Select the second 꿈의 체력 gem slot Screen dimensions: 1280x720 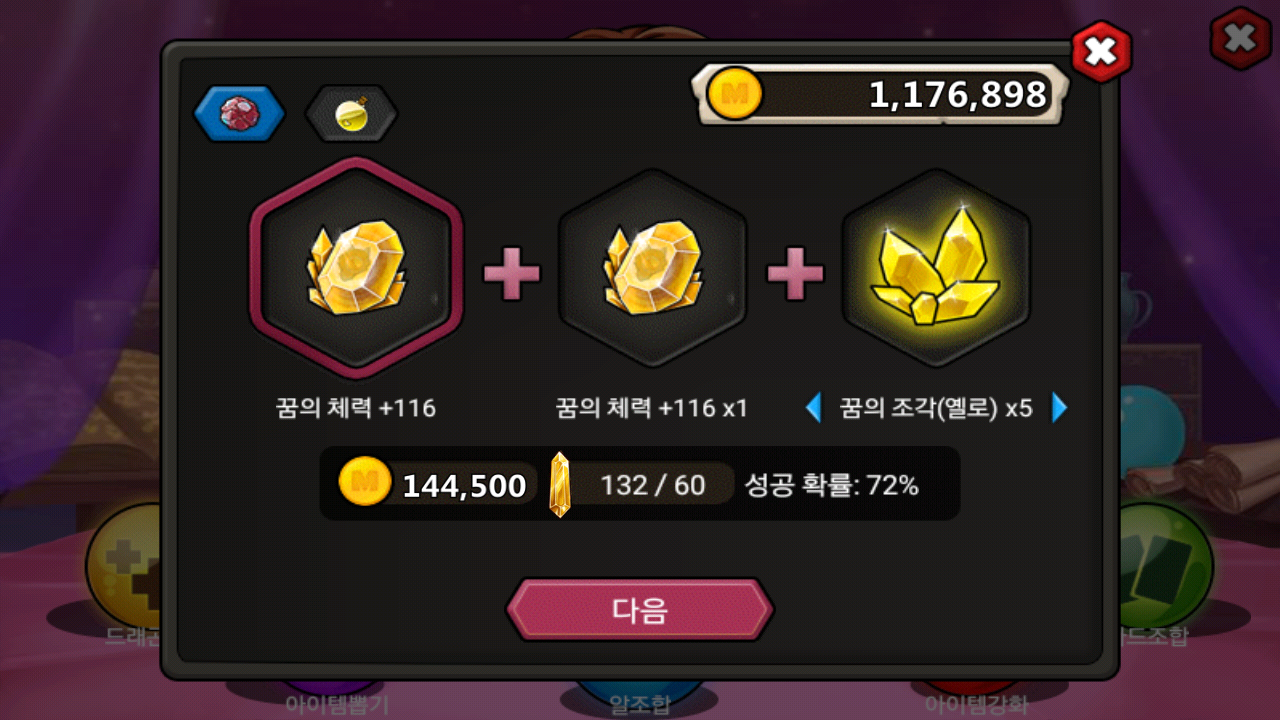click(652, 268)
